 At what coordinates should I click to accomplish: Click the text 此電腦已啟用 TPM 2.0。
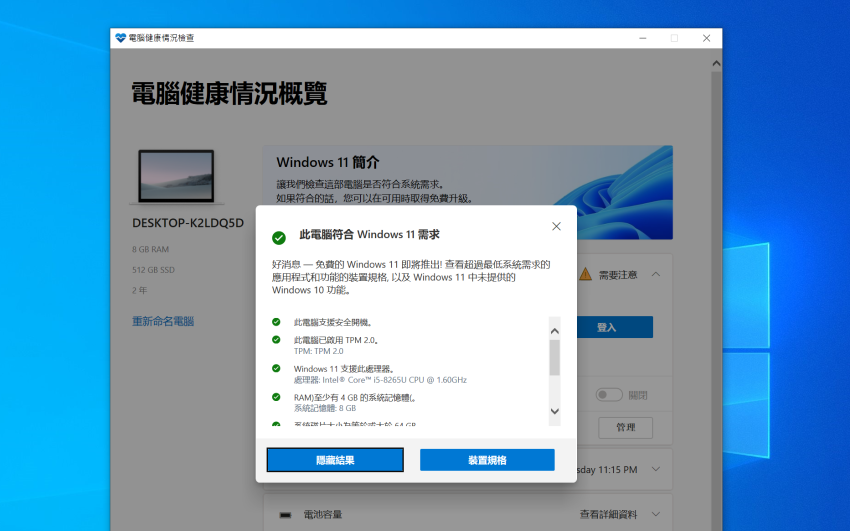coord(336,340)
